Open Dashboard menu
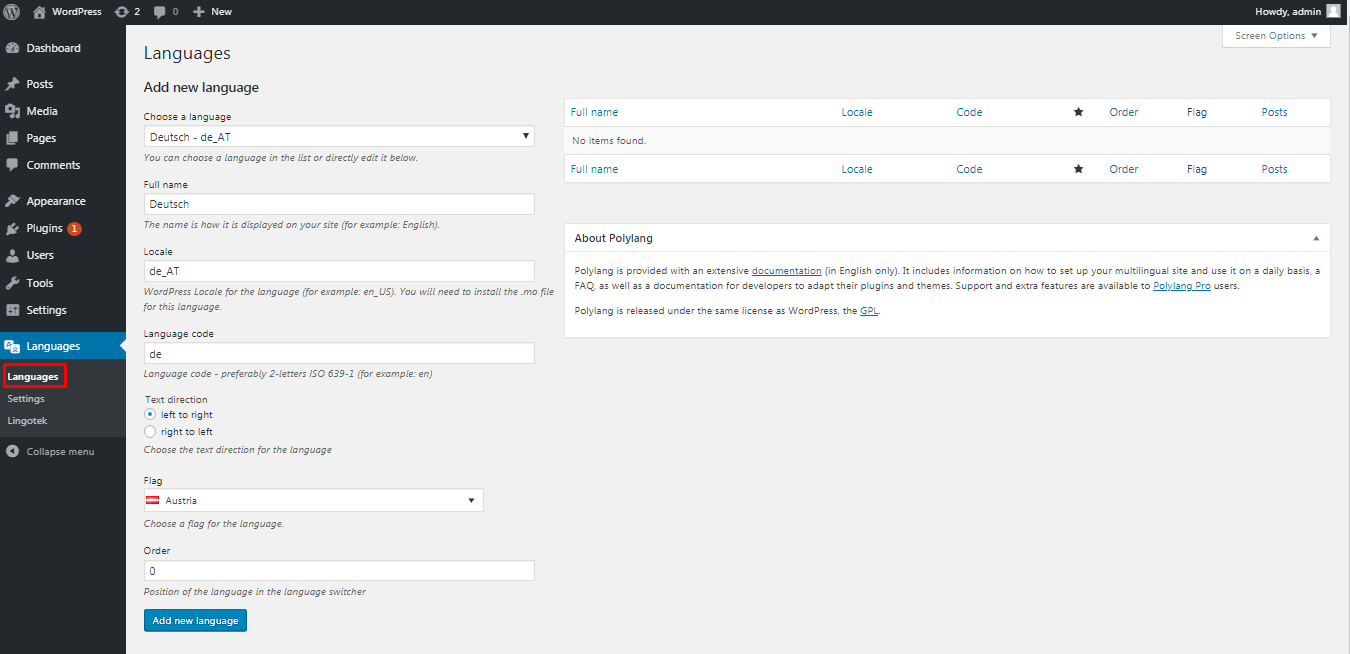Image resolution: width=1350 pixels, height=654 pixels. coord(54,48)
